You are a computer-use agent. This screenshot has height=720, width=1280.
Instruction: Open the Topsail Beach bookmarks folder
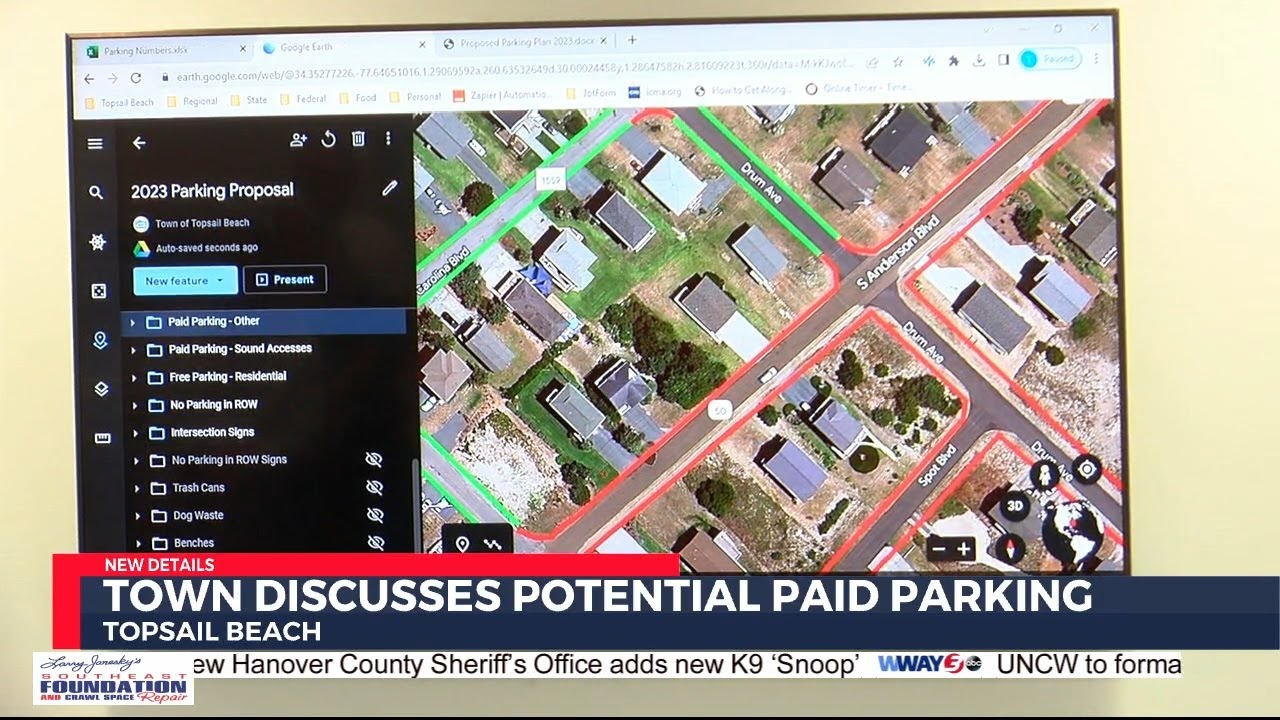click(x=120, y=102)
